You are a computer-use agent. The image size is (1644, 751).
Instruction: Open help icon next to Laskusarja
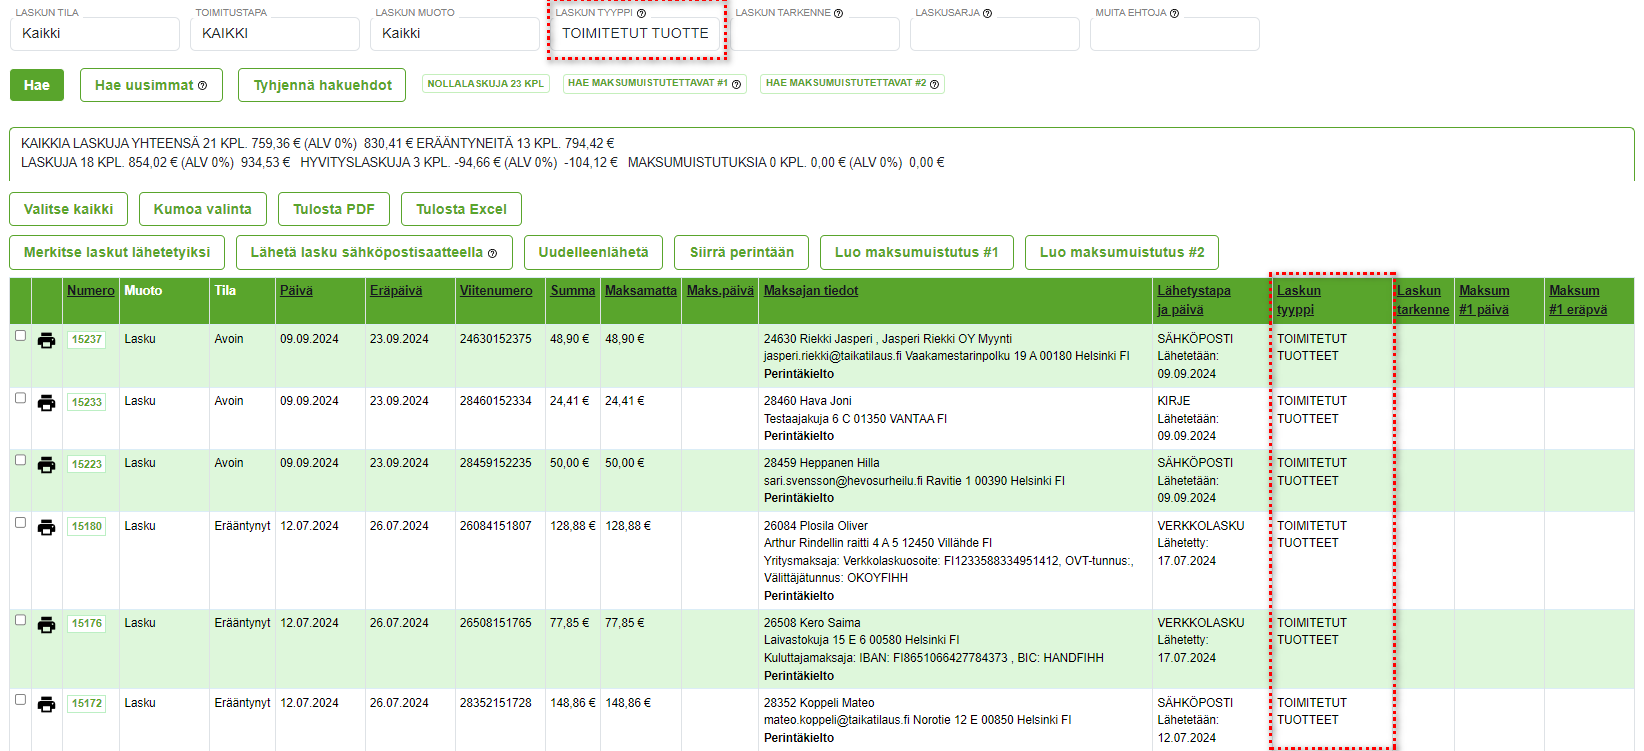pyautogui.click(x=987, y=13)
